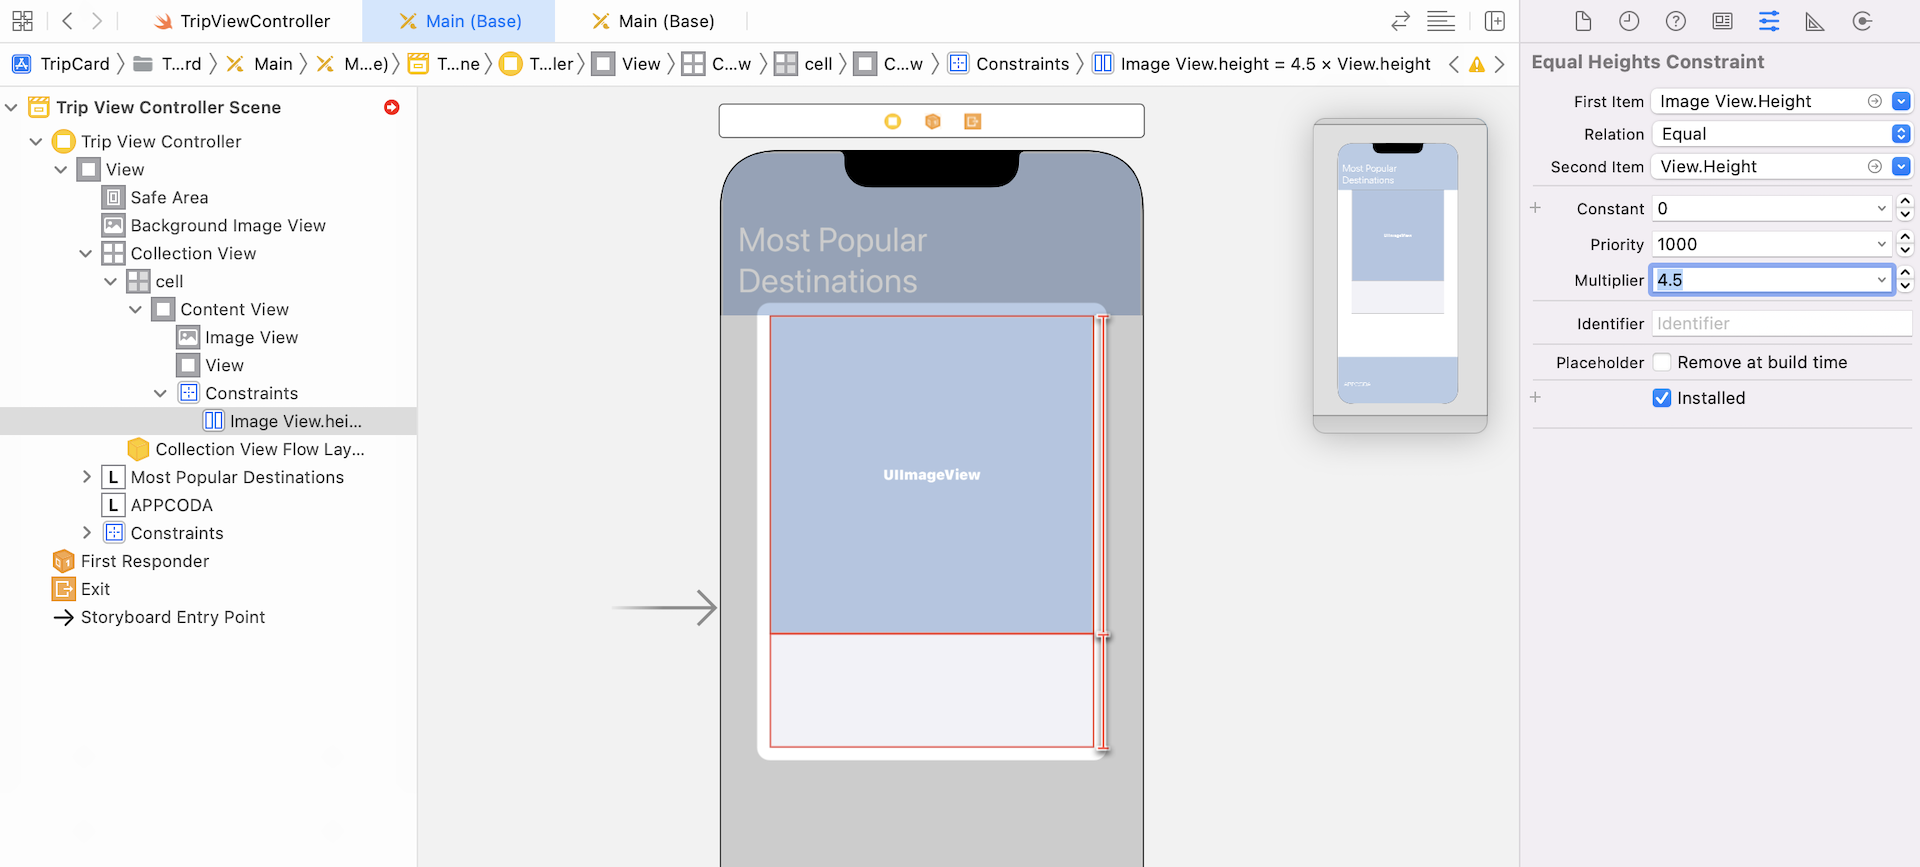Select Background Image View in outline
The width and height of the screenshot is (1920, 867).
click(228, 226)
